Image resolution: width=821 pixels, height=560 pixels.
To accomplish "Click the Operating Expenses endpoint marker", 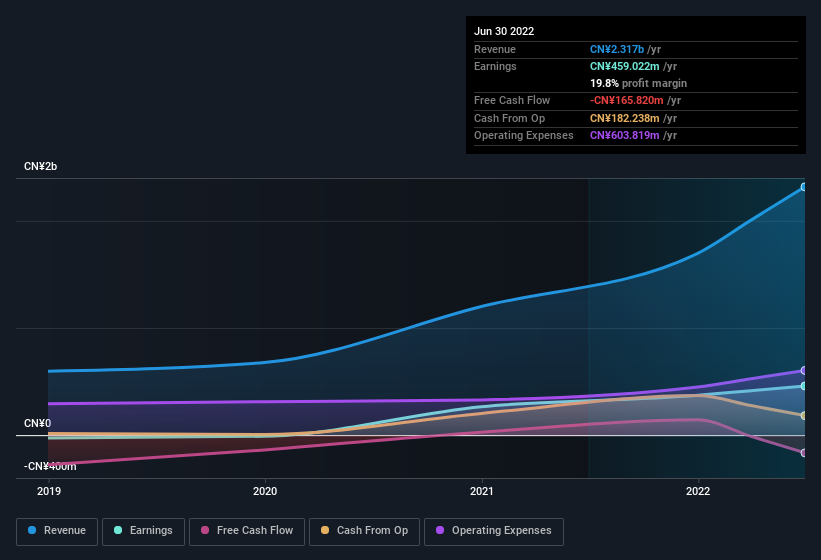I will [x=803, y=371].
